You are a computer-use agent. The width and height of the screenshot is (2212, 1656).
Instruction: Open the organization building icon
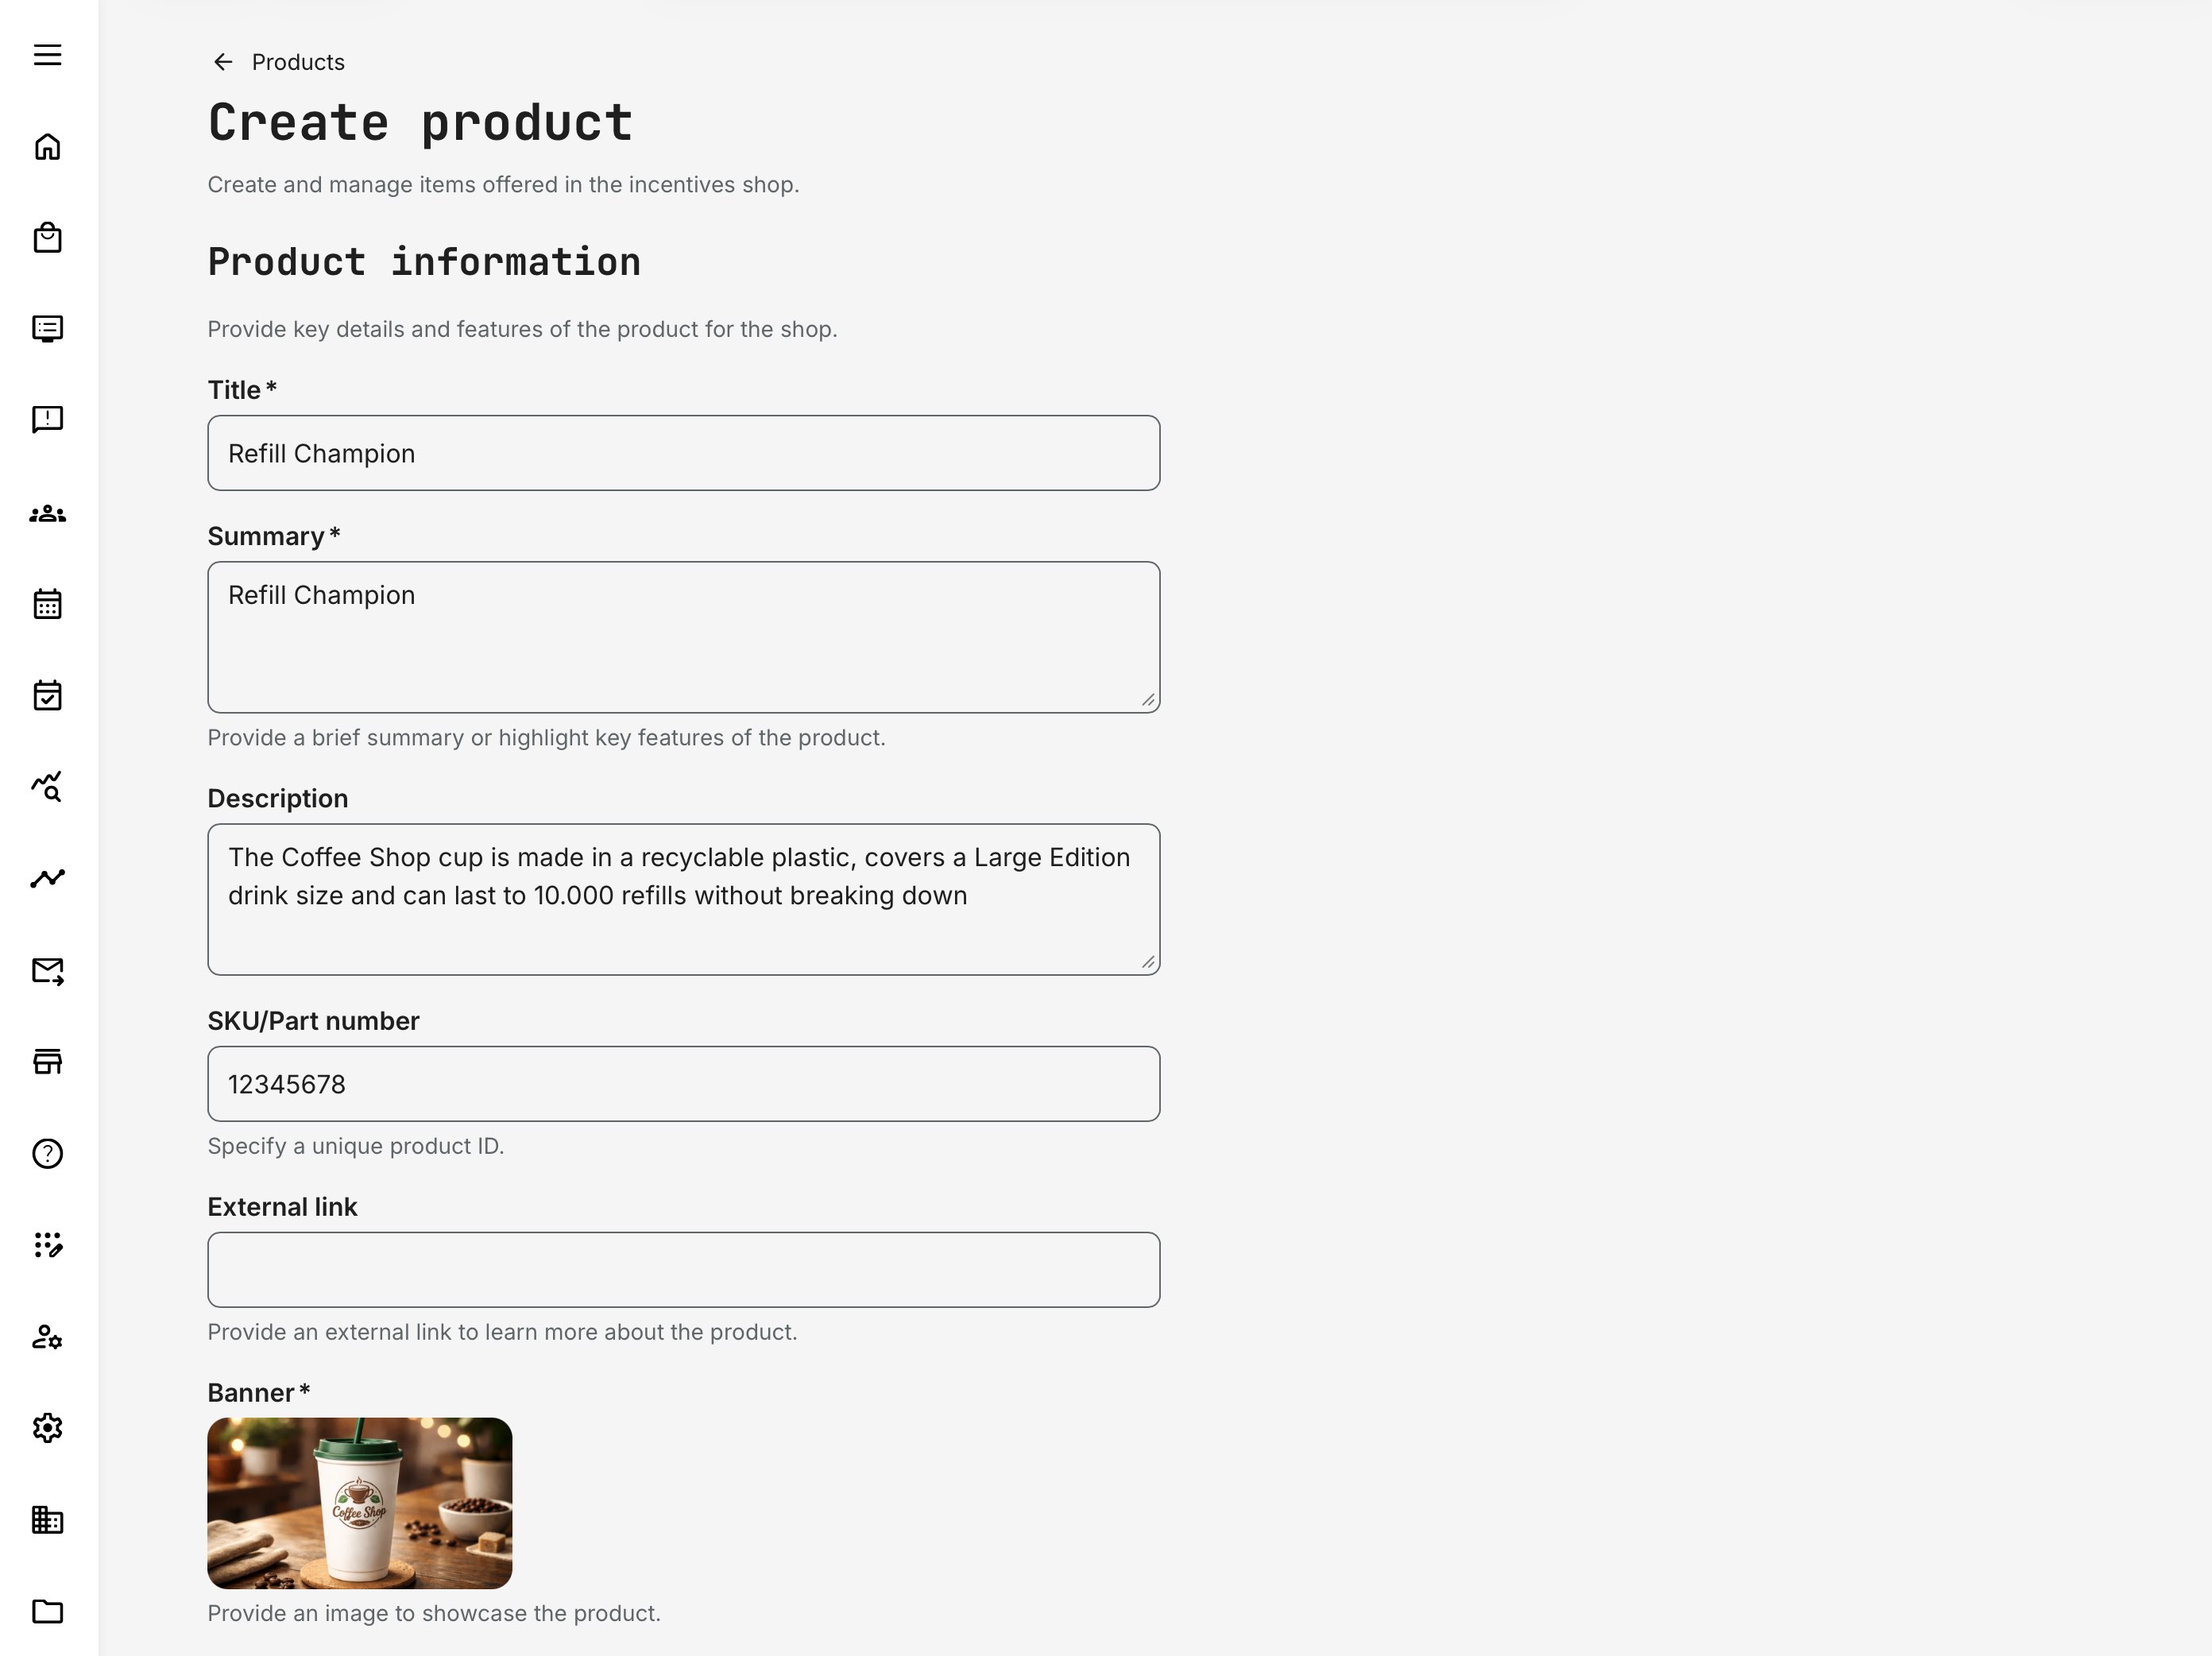click(x=47, y=1520)
